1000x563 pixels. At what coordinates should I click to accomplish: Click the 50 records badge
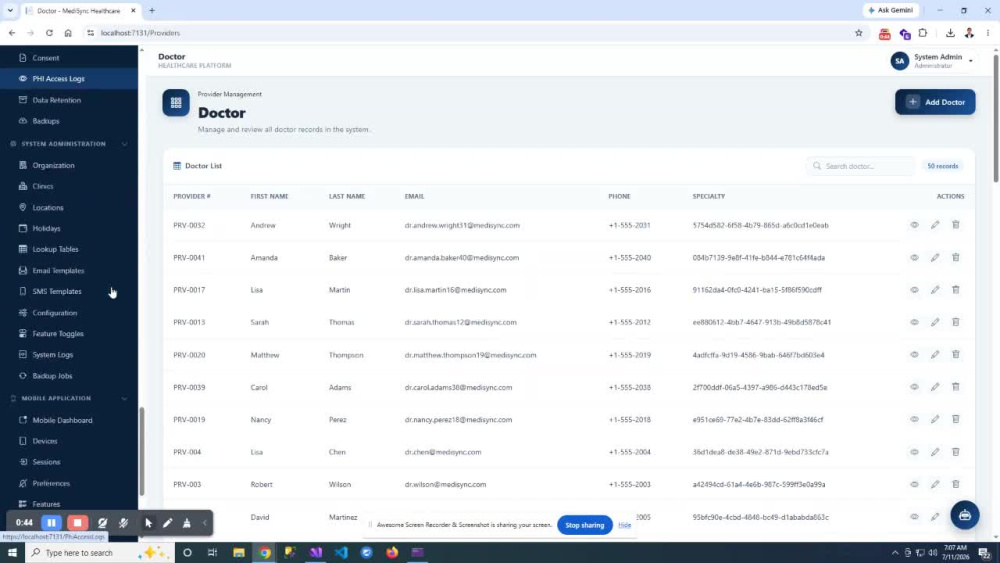click(x=943, y=166)
